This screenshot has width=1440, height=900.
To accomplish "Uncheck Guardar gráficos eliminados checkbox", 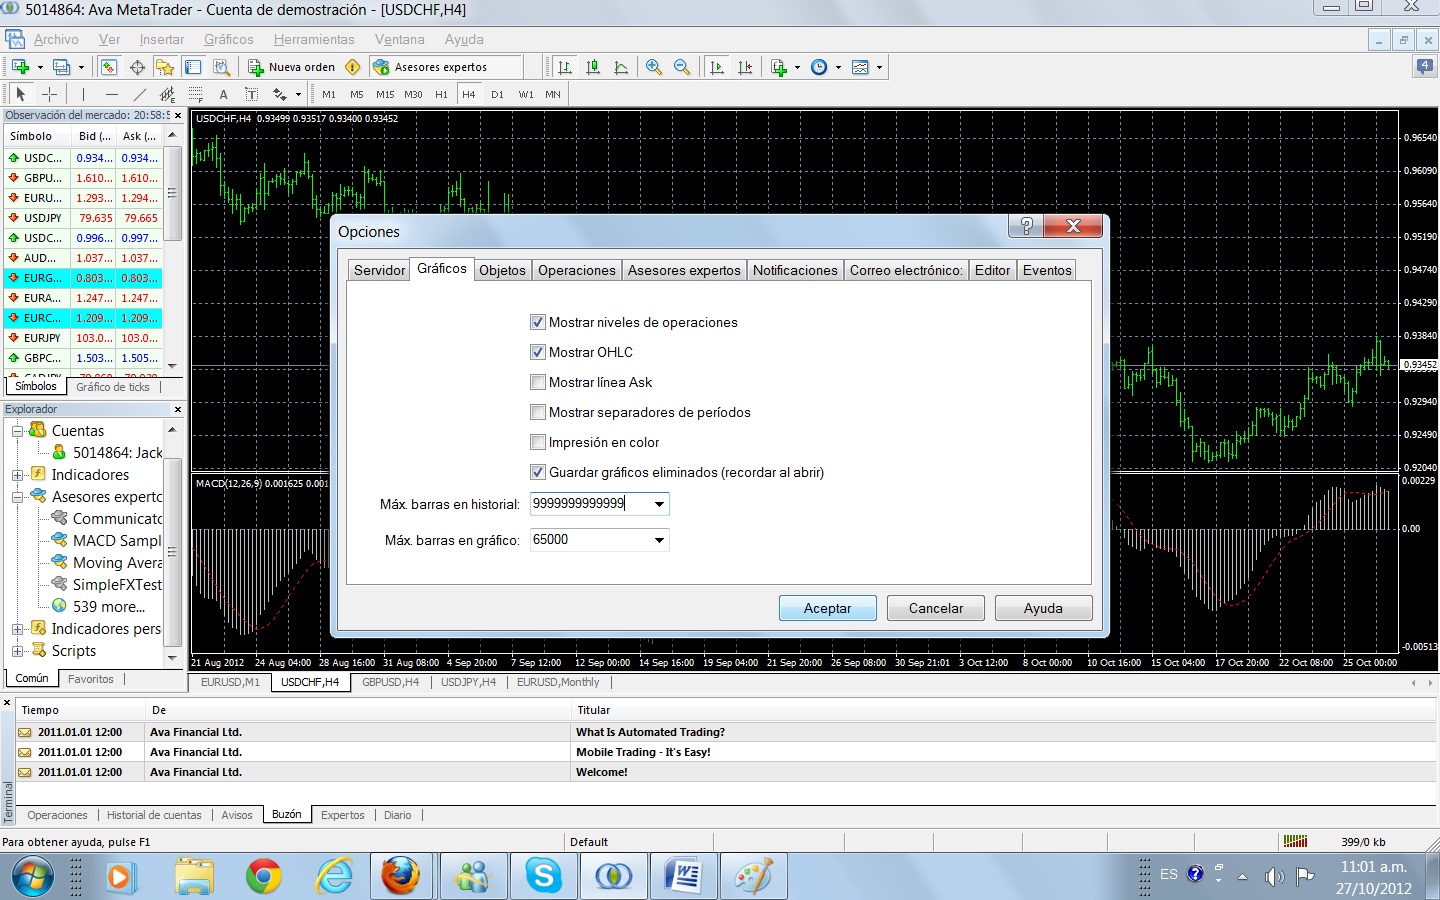I will coord(538,472).
